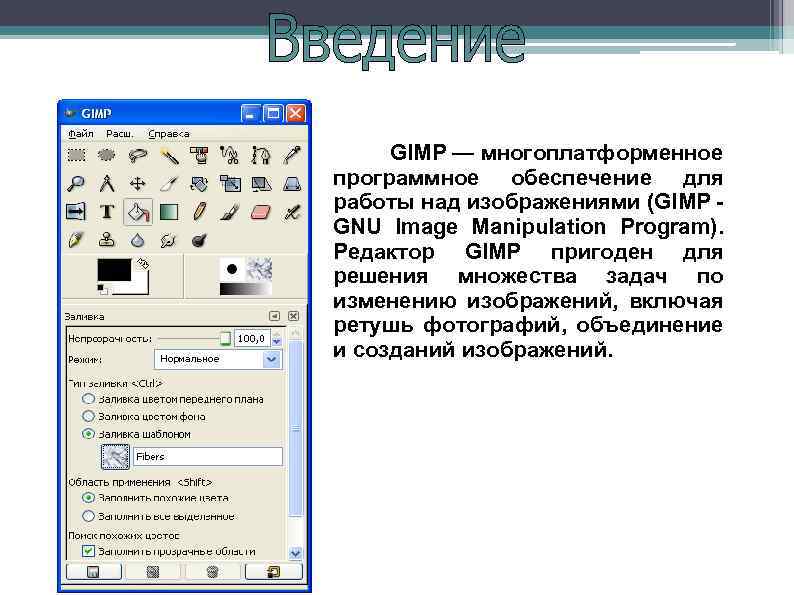
Task: Reset colors to default black and white
Action: [102, 289]
